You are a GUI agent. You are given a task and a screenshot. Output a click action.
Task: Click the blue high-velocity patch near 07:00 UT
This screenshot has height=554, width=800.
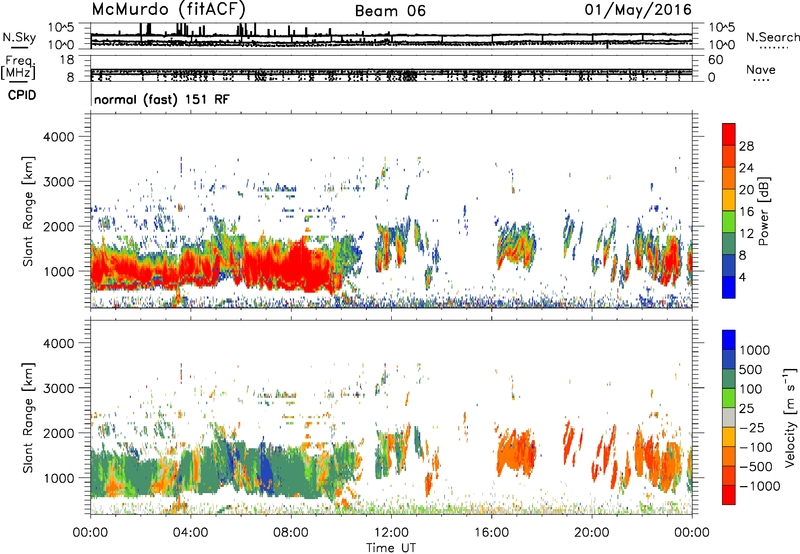pos(265,468)
